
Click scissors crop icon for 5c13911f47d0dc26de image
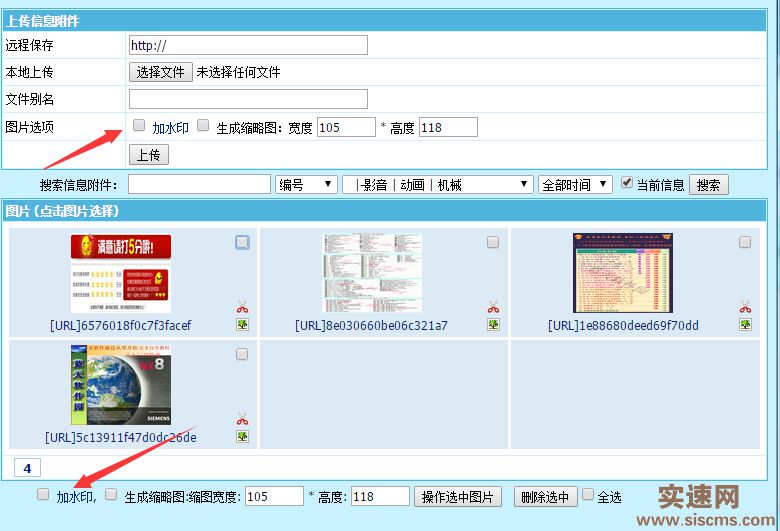click(242, 419)
